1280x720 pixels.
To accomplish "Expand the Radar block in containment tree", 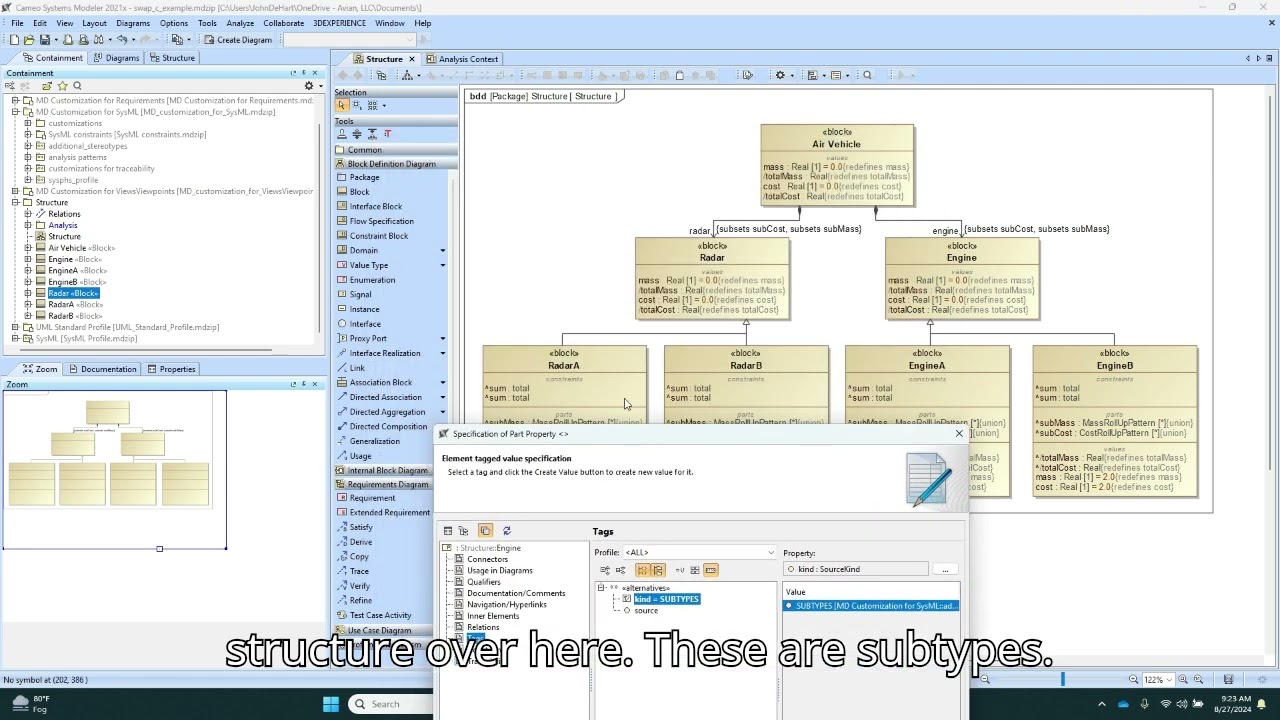I will pyautogui.click(x=28, y=293).
